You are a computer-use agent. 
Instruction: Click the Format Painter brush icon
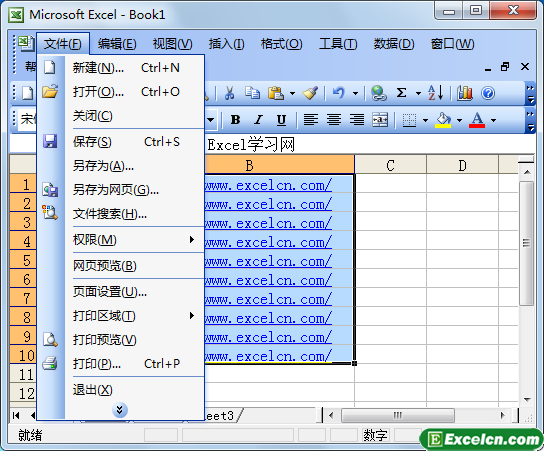tap(310, 93)
